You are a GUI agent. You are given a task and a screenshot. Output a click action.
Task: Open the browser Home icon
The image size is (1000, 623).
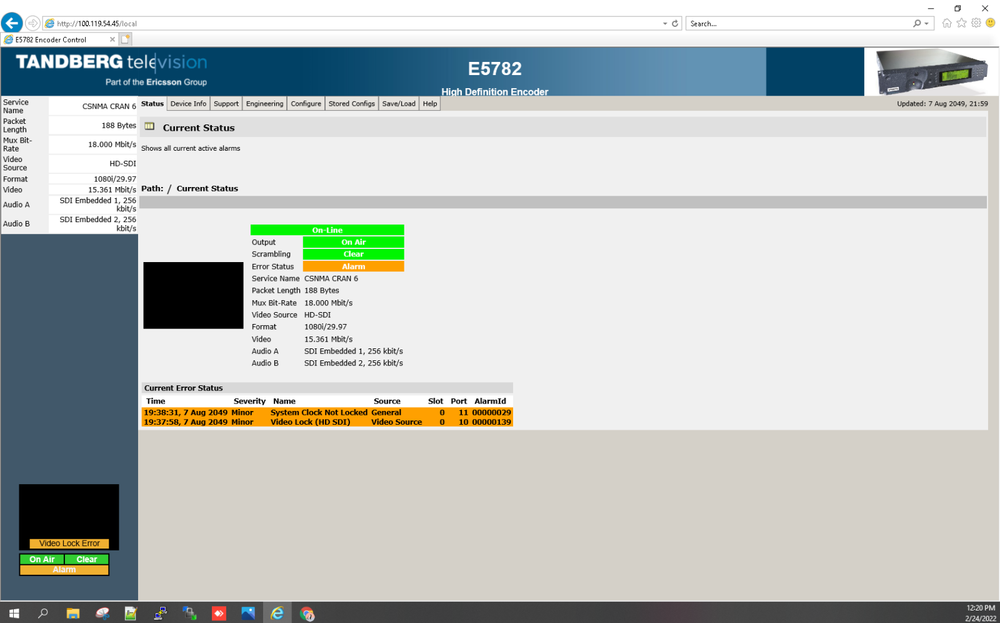click(x=946, y=23)
